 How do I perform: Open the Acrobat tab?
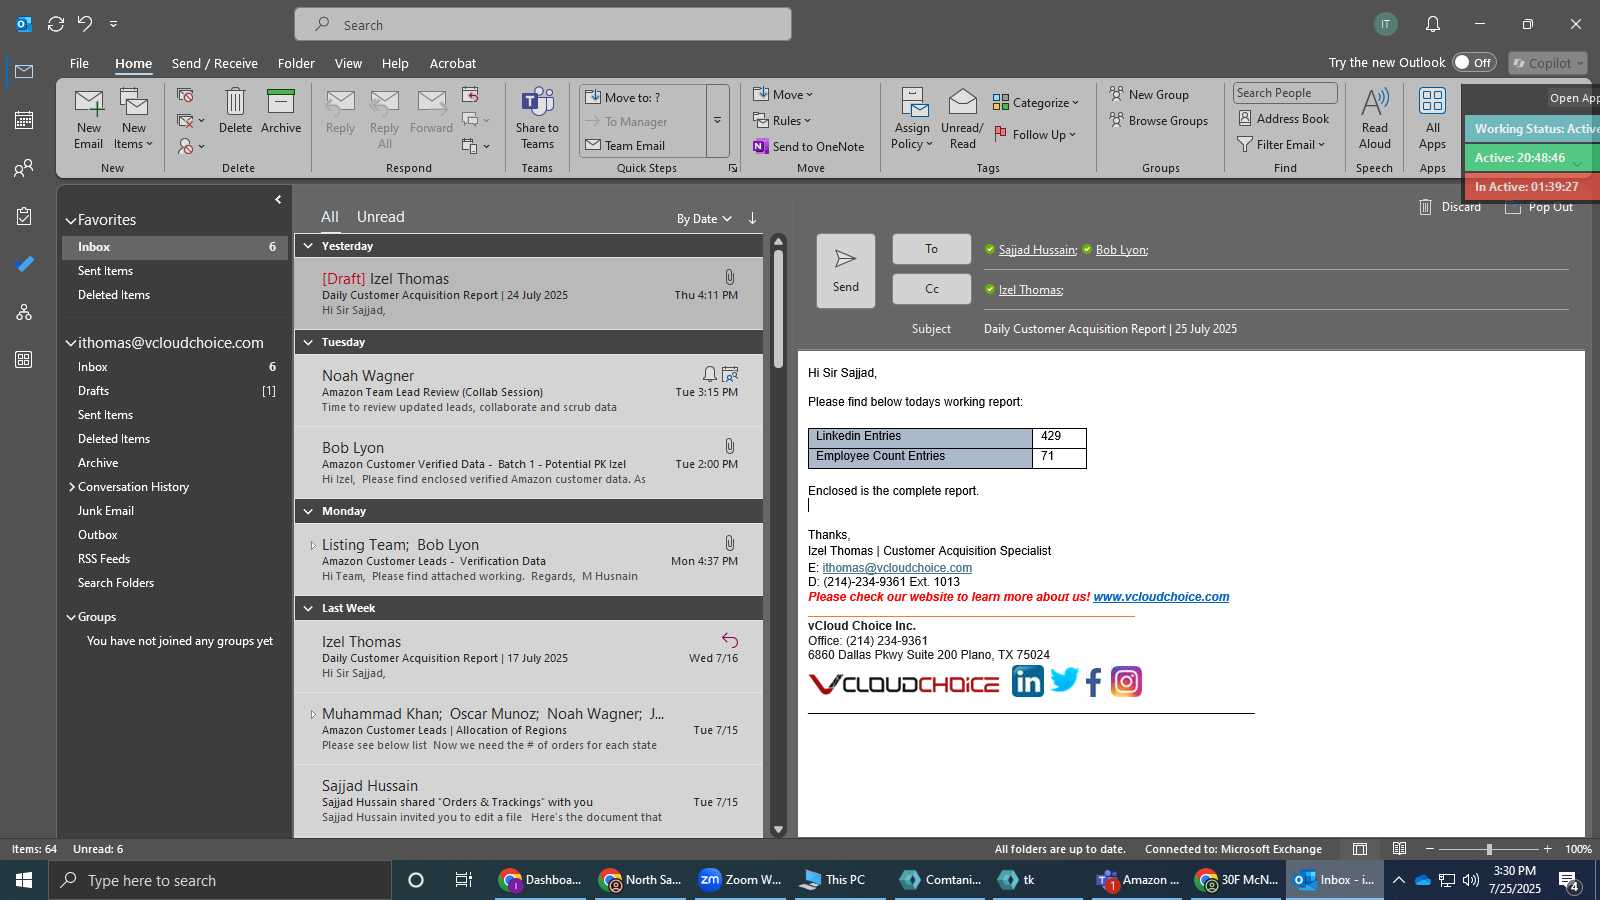pyautogui.click(x=453, y=63)
